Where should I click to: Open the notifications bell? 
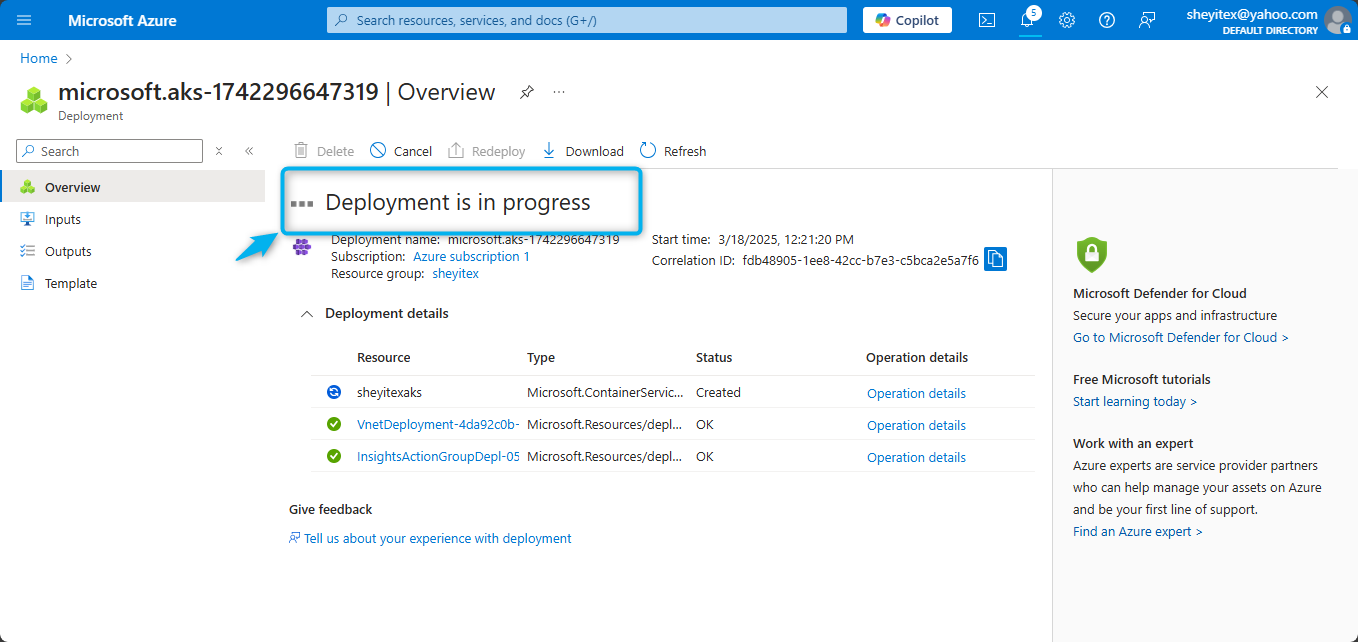[x=1027, y=20]
